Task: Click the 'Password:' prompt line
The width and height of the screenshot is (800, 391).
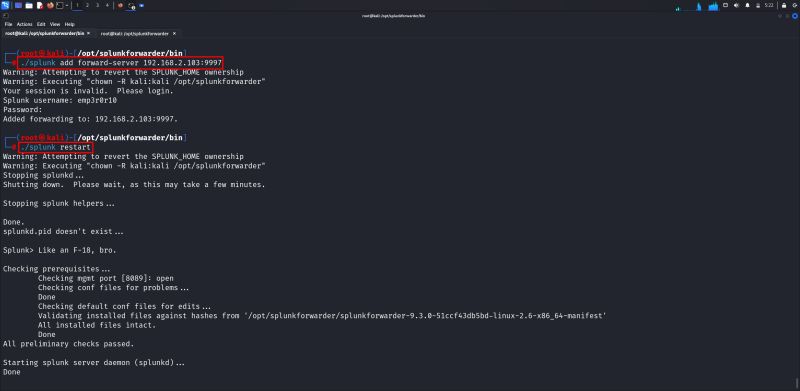Action: coord(22,110)
